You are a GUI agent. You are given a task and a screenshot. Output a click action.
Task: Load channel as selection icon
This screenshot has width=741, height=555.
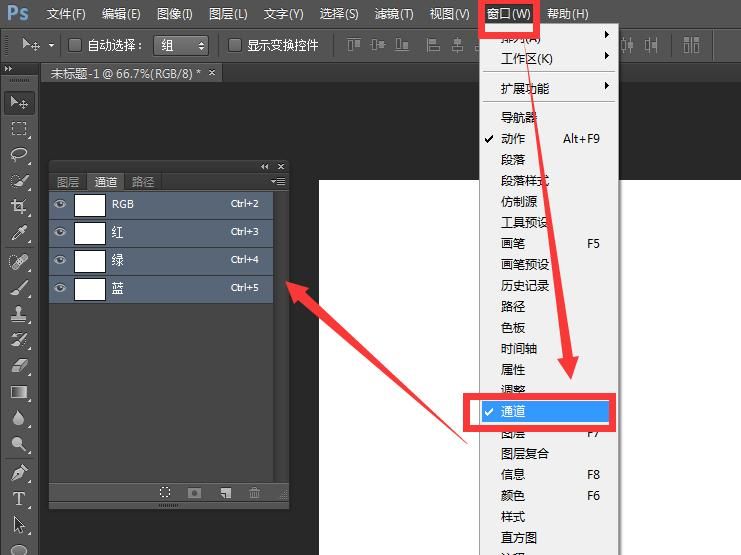165,493
